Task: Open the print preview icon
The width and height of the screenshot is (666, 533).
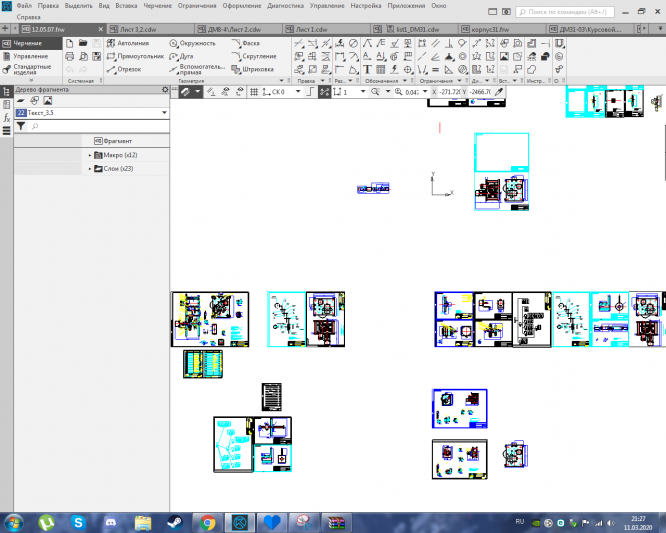Action: [83, 56]
